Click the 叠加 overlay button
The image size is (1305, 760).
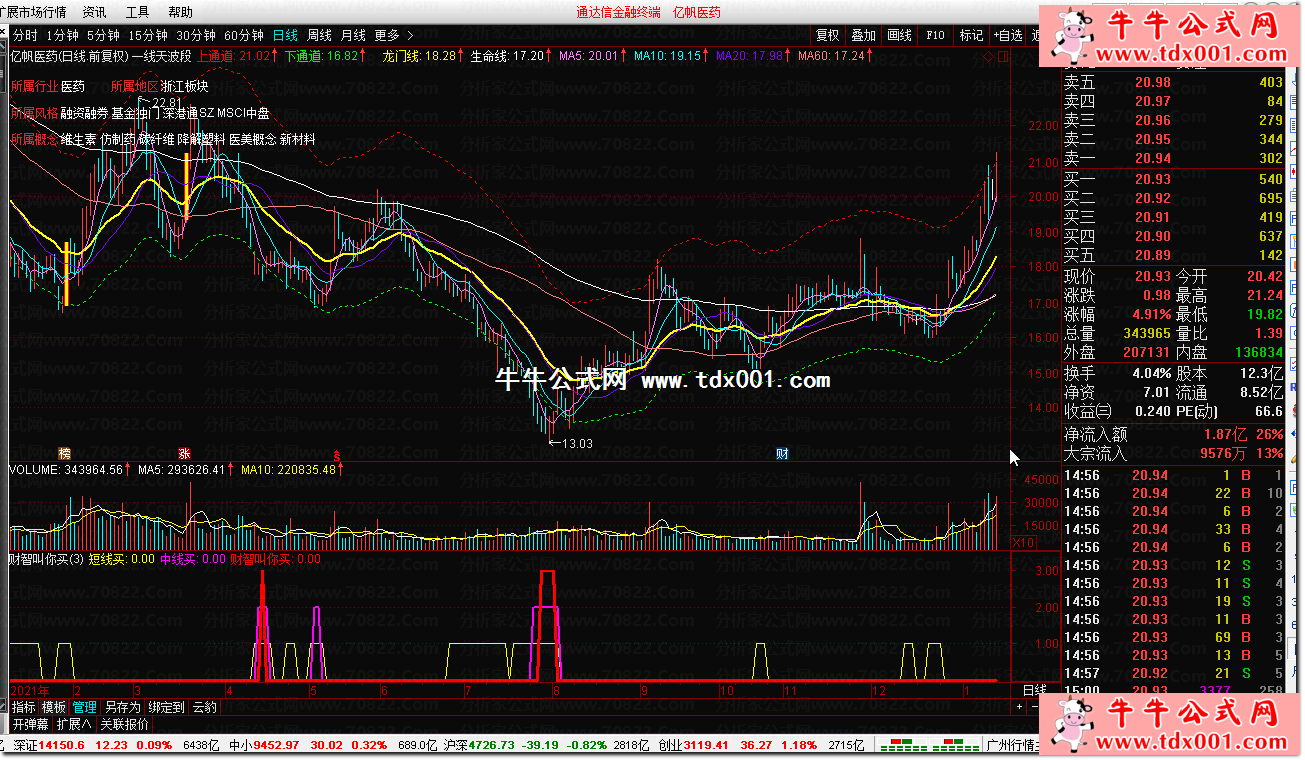pyautogui.click(x=864, y=35)
